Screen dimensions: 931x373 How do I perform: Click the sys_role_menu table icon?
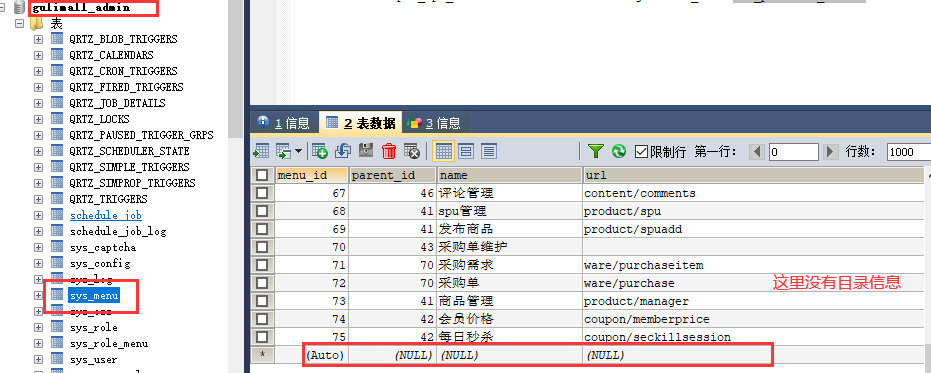coord(57,343)
